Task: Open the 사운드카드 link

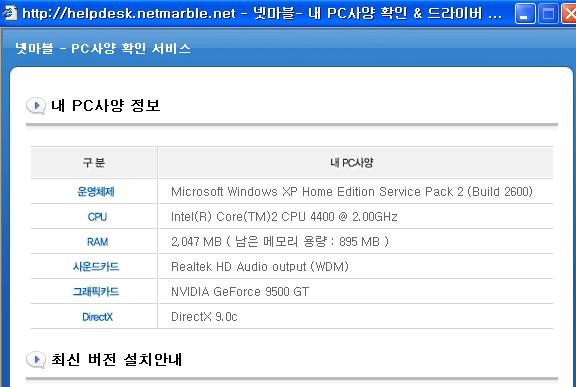Action: pos(96,267)
